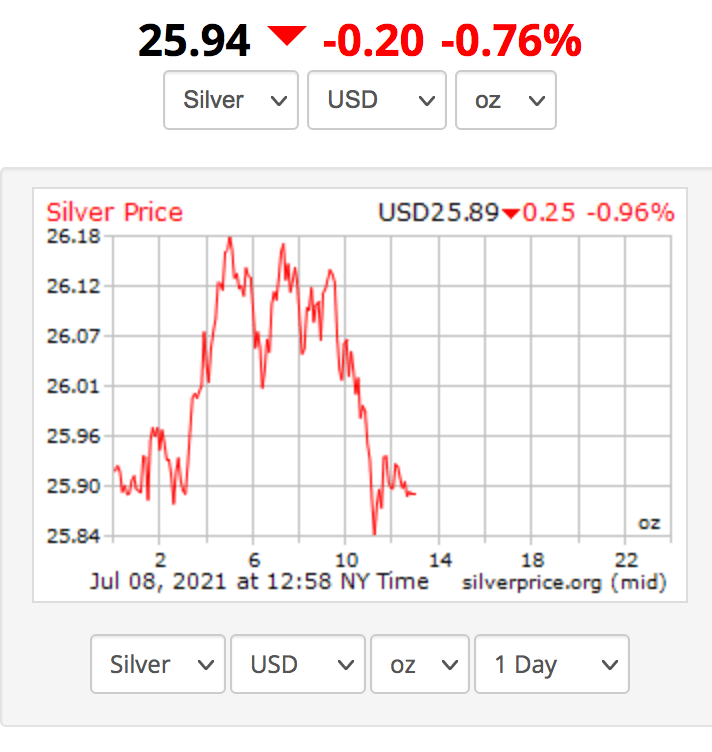Click the -0.76% percentage change
This screenshot has width=712, height=752.
511,41
